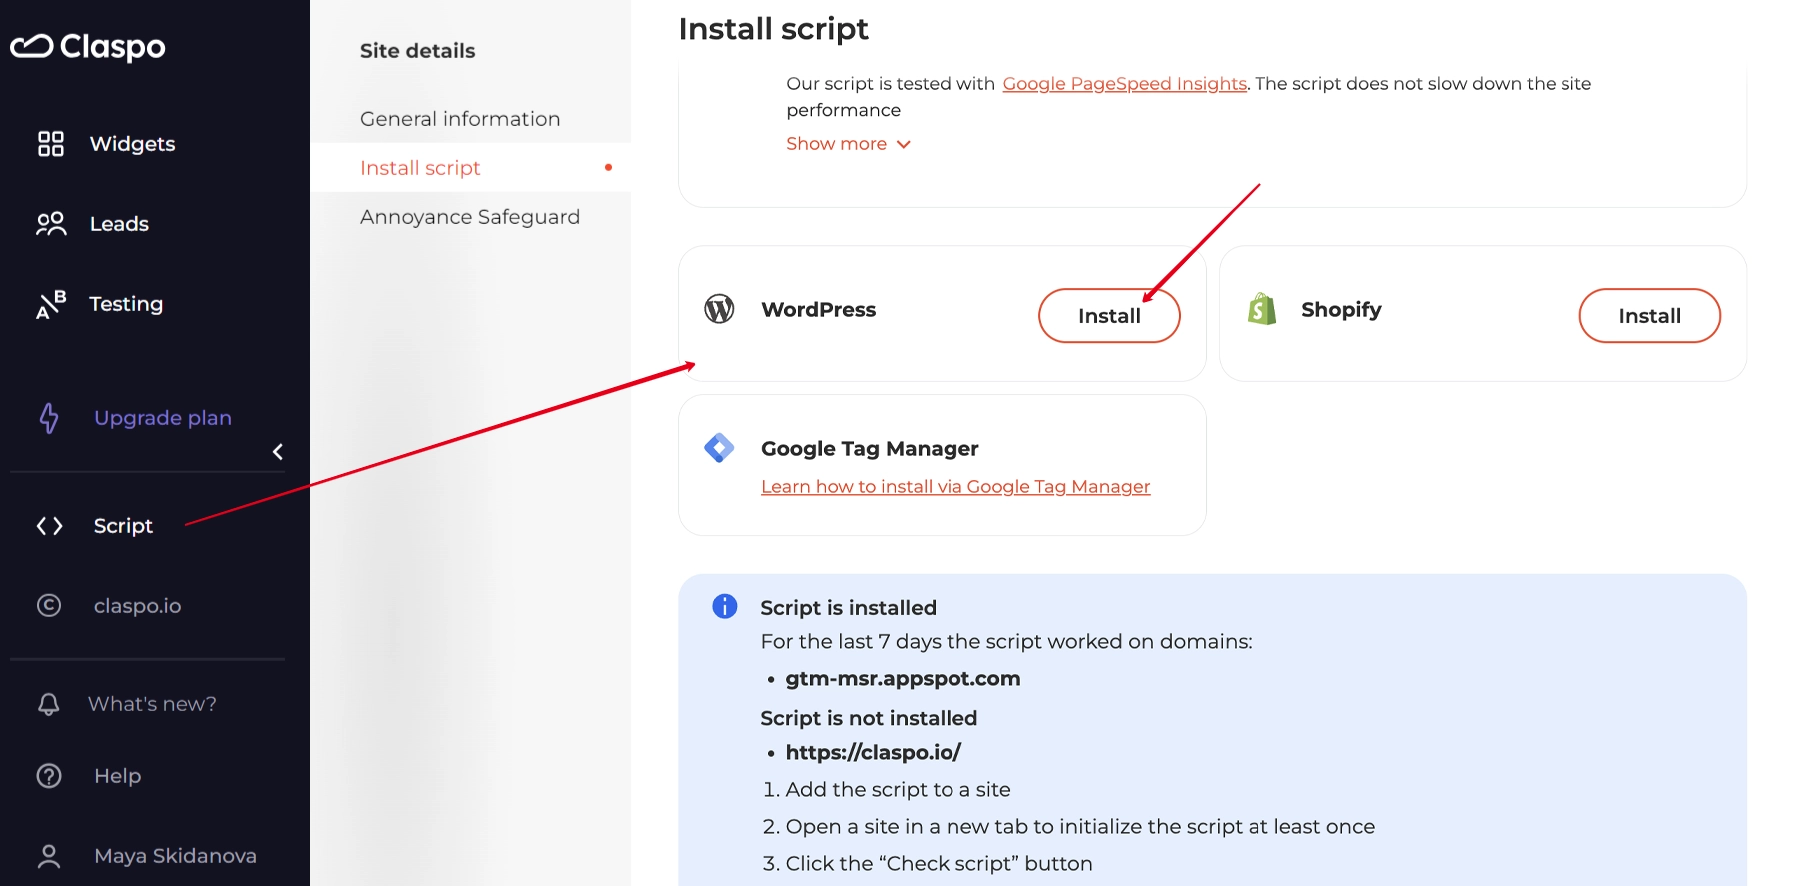The width and height of the screenshot is (1795, 886).
Task: Click the Claspo logo
Action: click(x=88, y=46)
